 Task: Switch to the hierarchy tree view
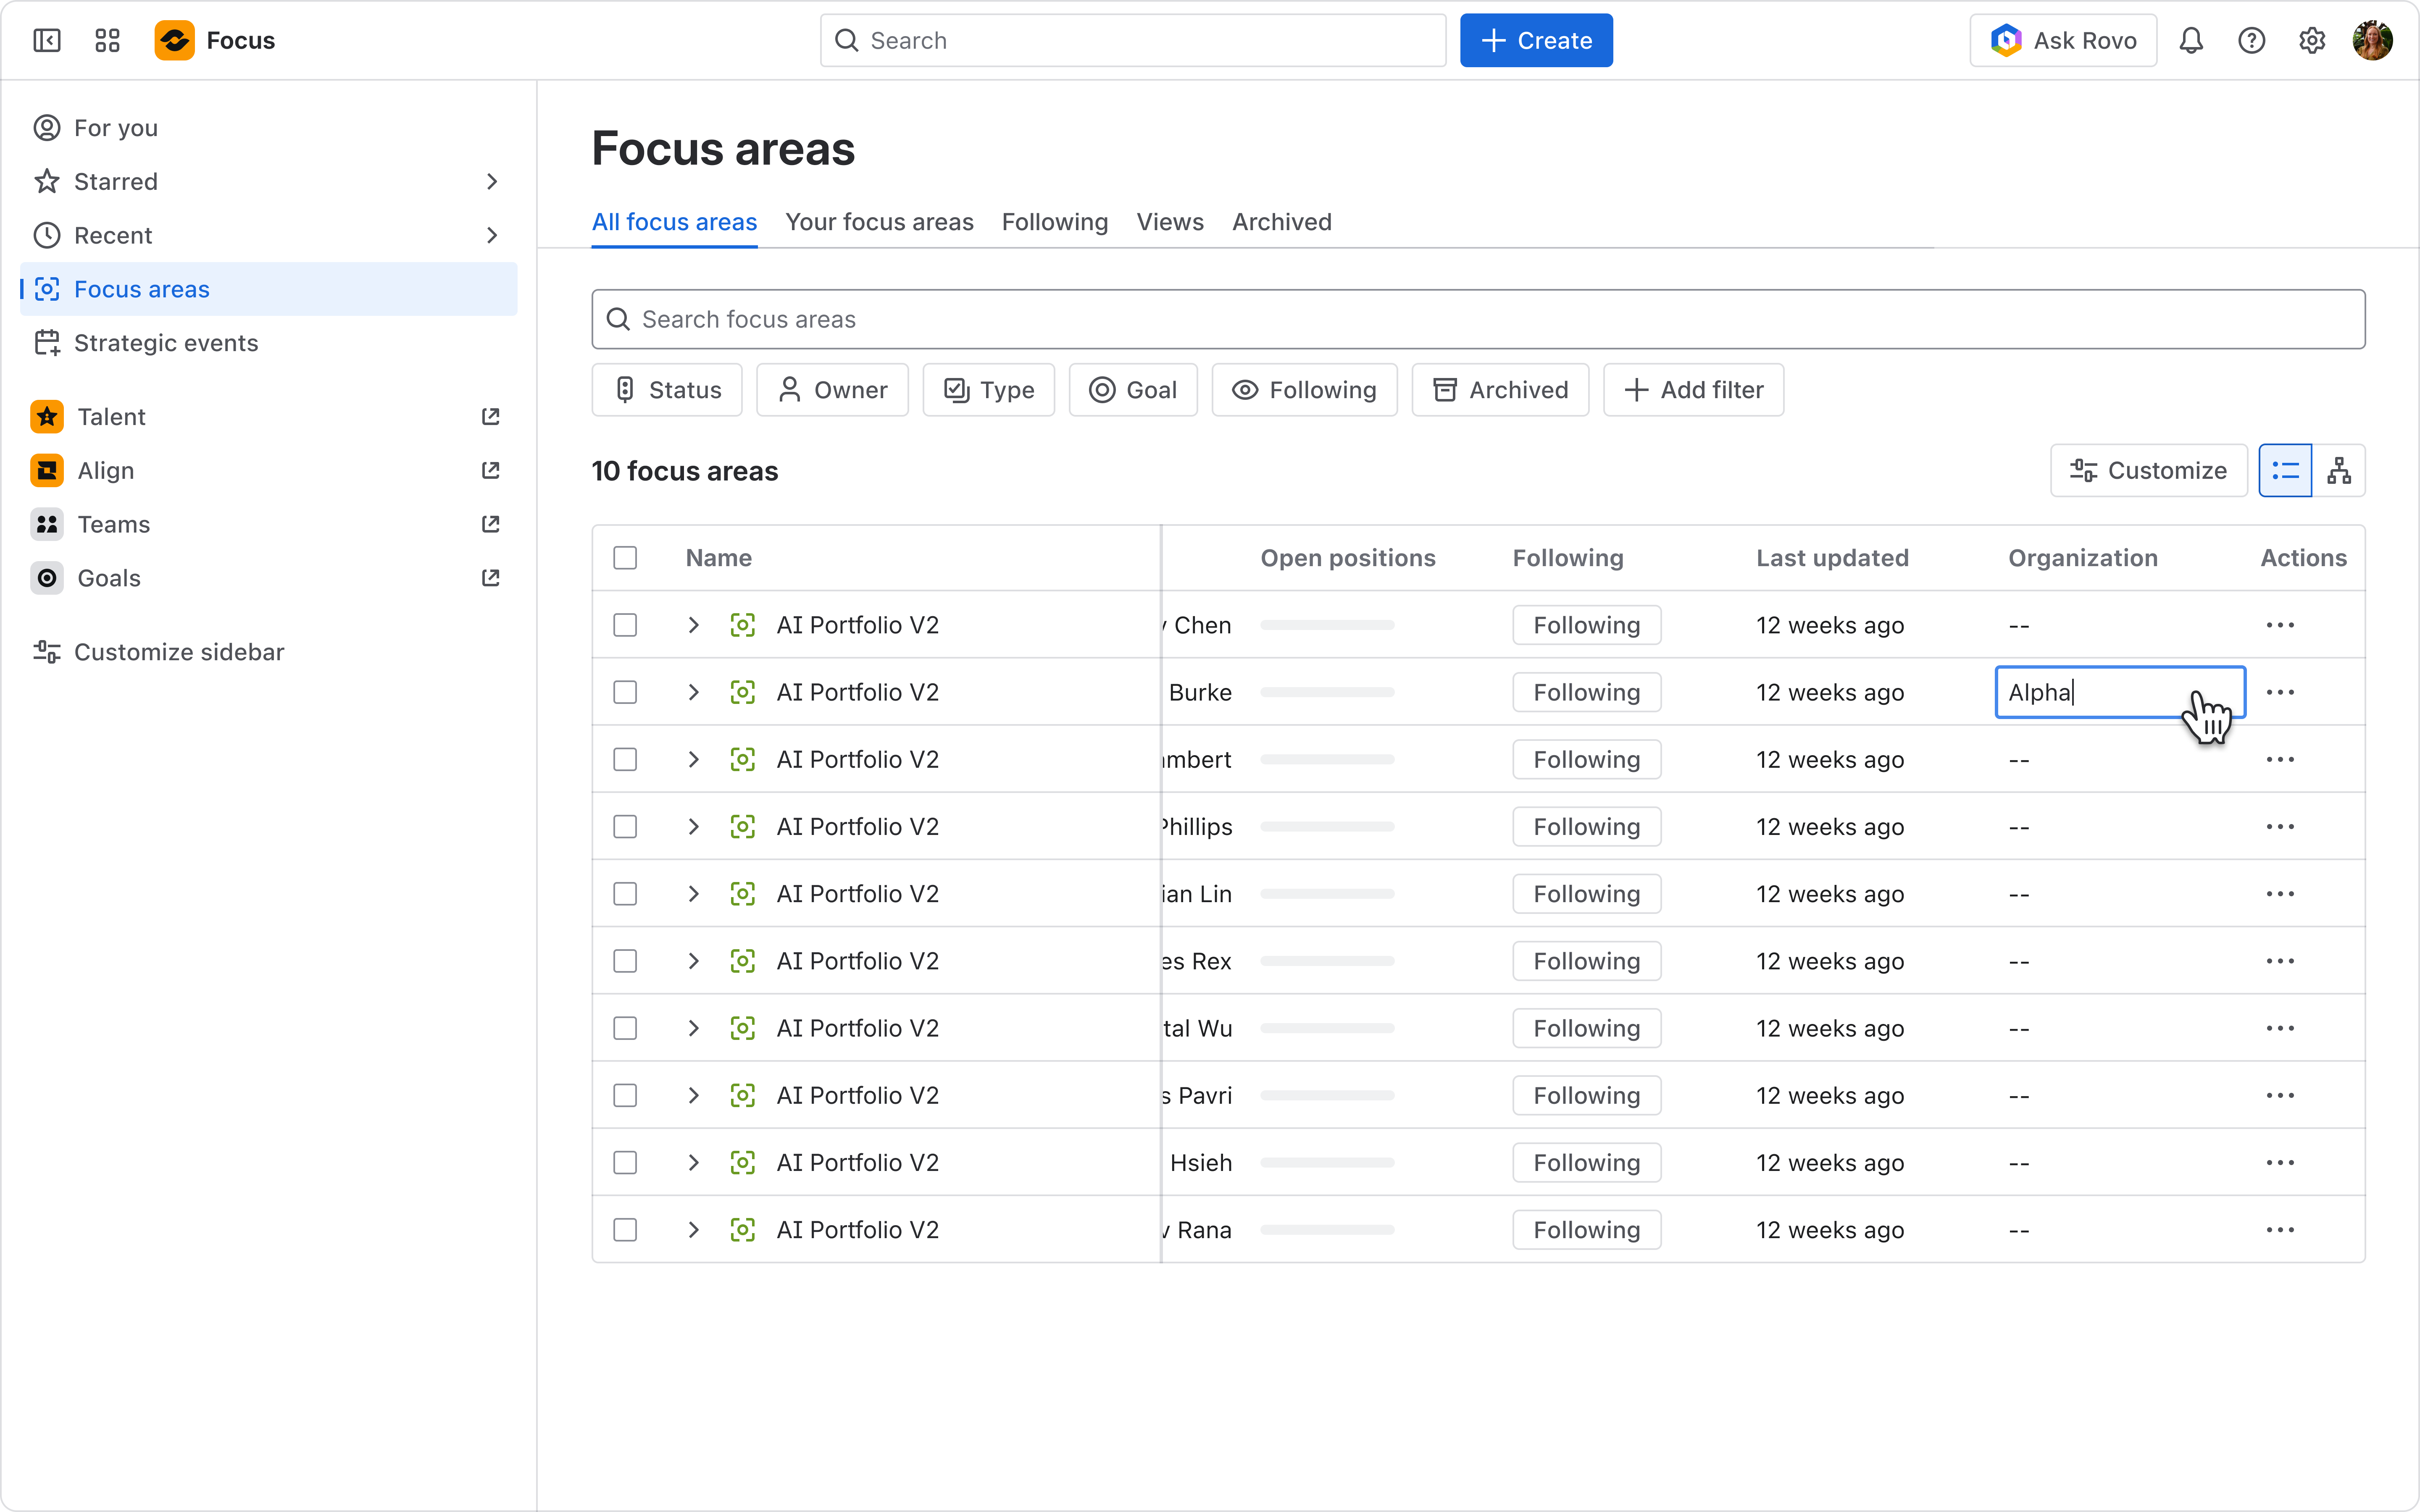[2339, 470]
